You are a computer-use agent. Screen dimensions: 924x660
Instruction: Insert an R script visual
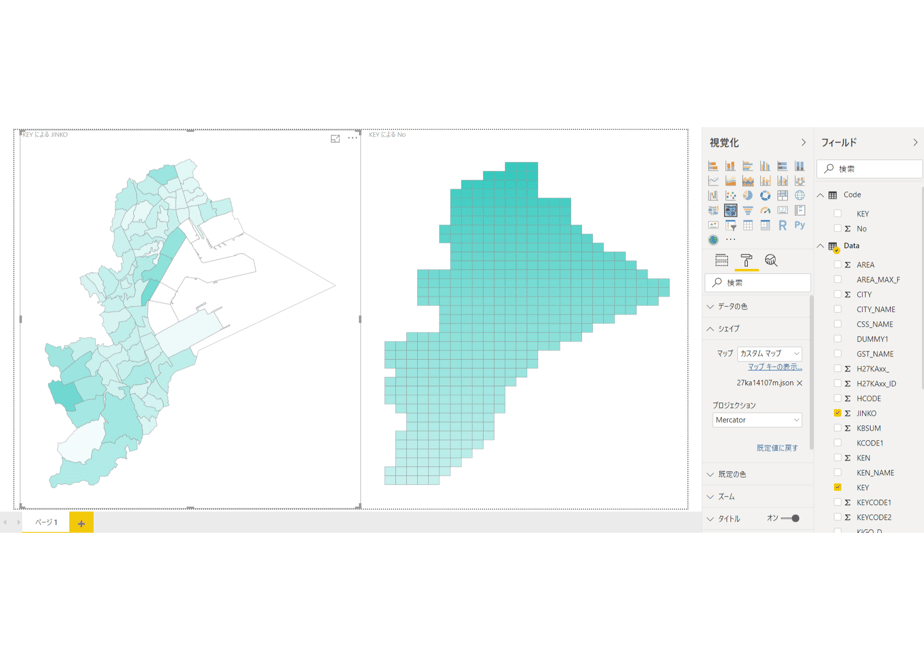(x=783, y=225)
